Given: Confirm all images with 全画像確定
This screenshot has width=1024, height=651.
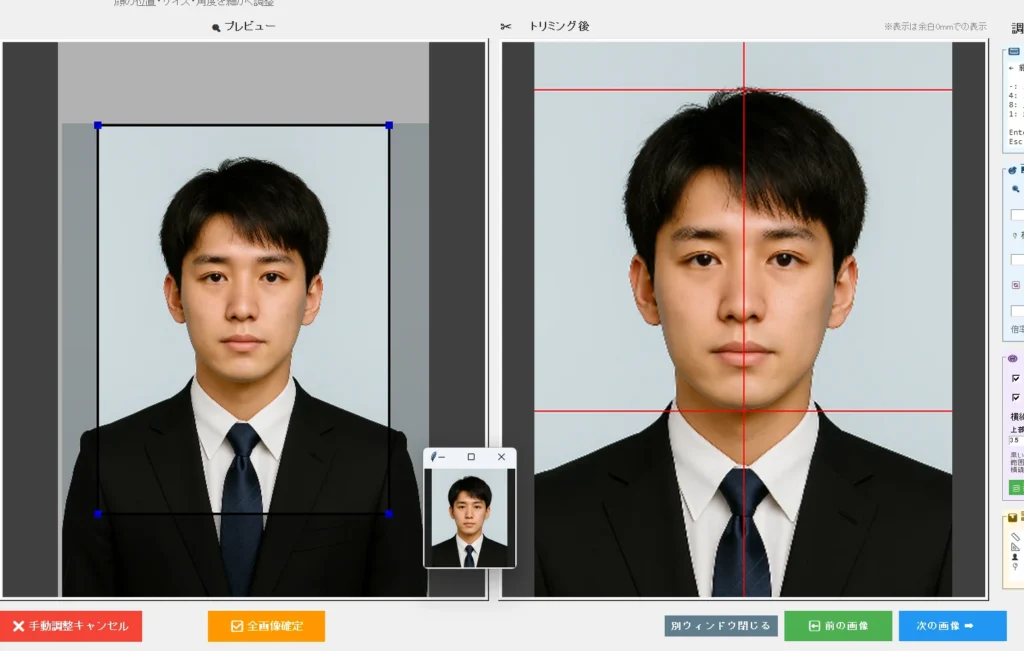Looking at the screenshot, I should [266, 626].
